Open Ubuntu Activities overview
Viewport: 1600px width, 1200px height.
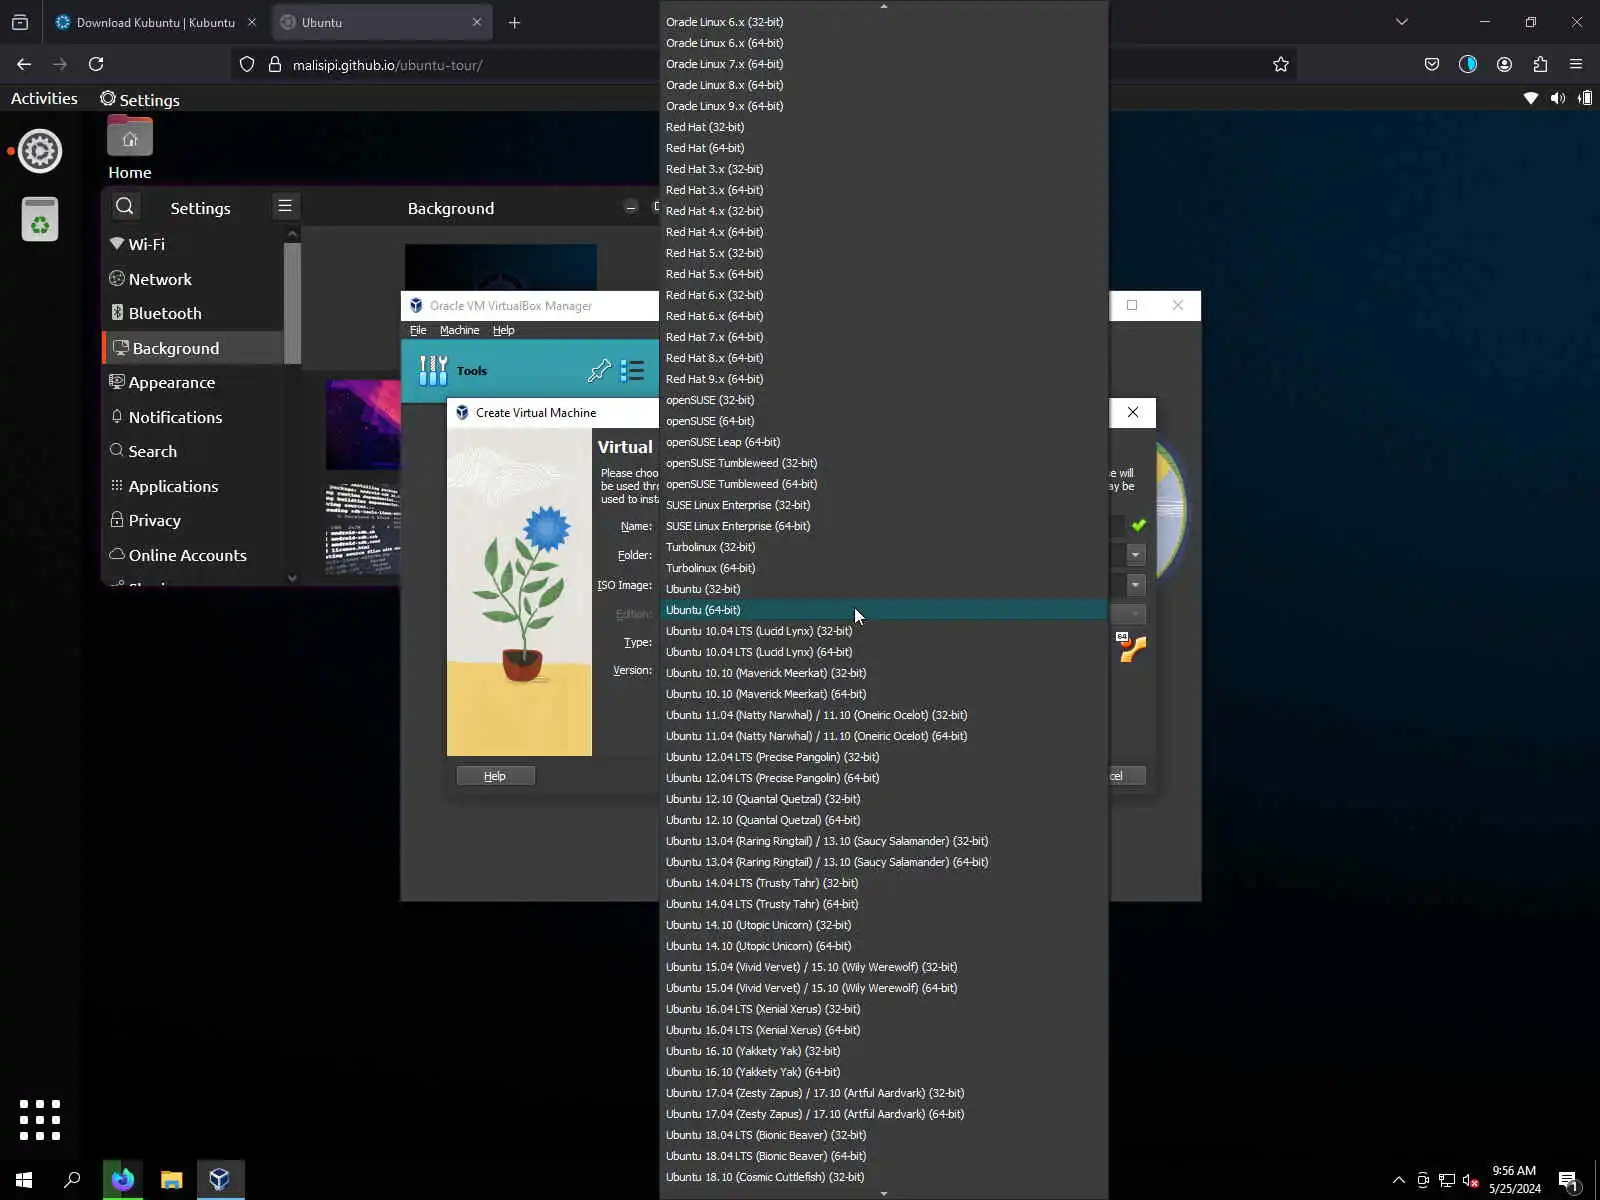coord(44,98)
